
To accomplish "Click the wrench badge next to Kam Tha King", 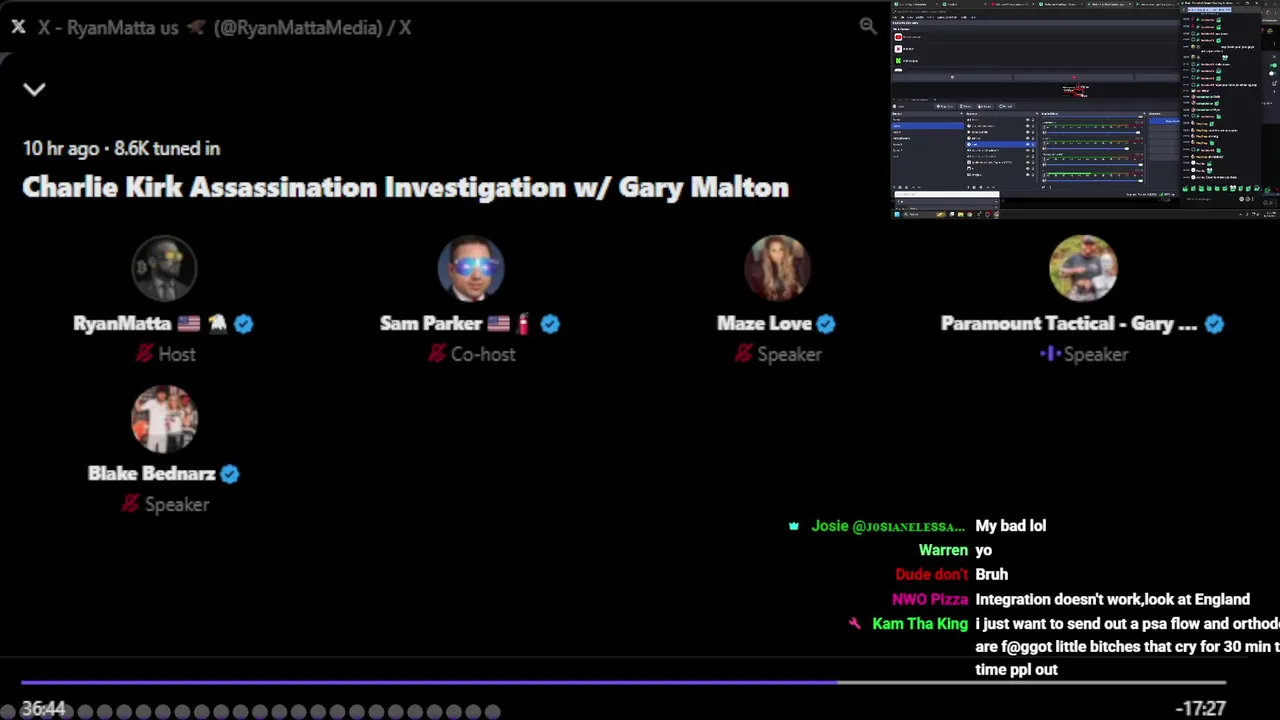I will point(855,624).
